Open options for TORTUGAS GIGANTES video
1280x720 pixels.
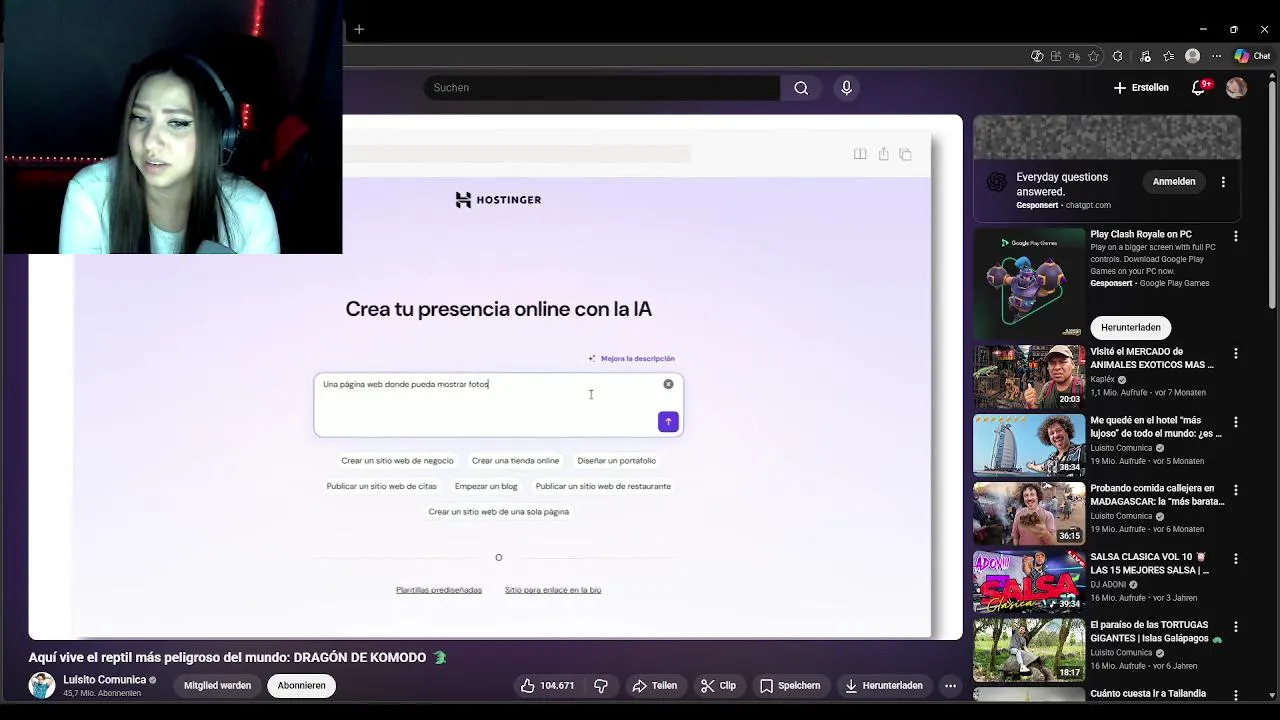click(x=1236, y=626)
